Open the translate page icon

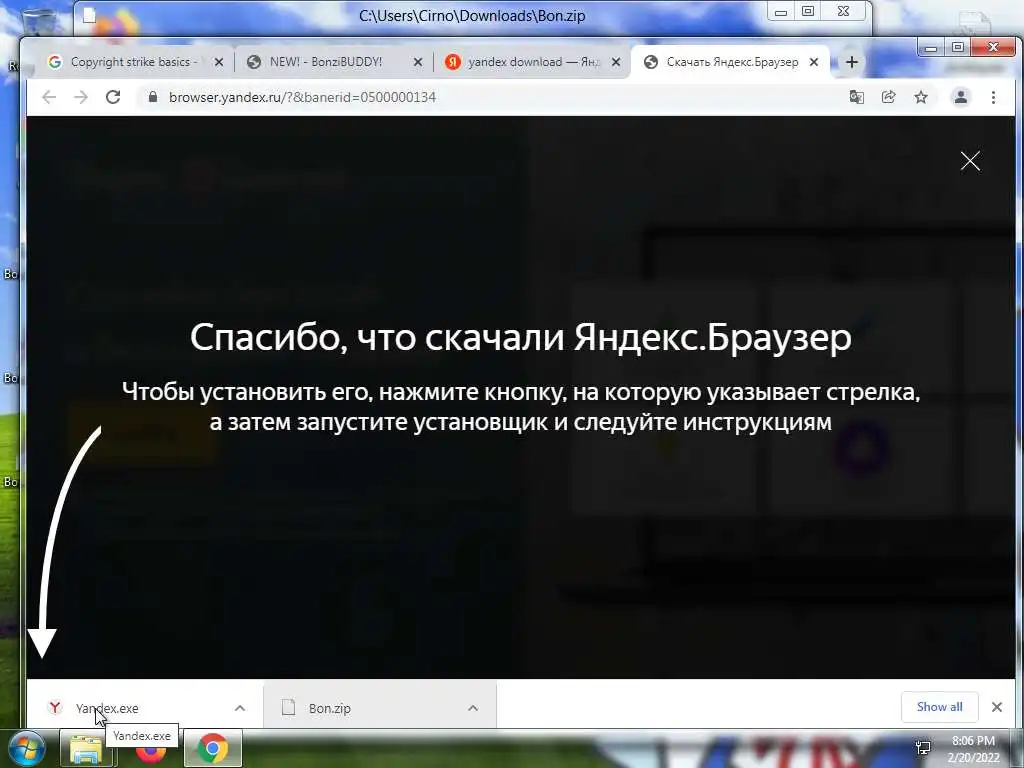(856, 97)
